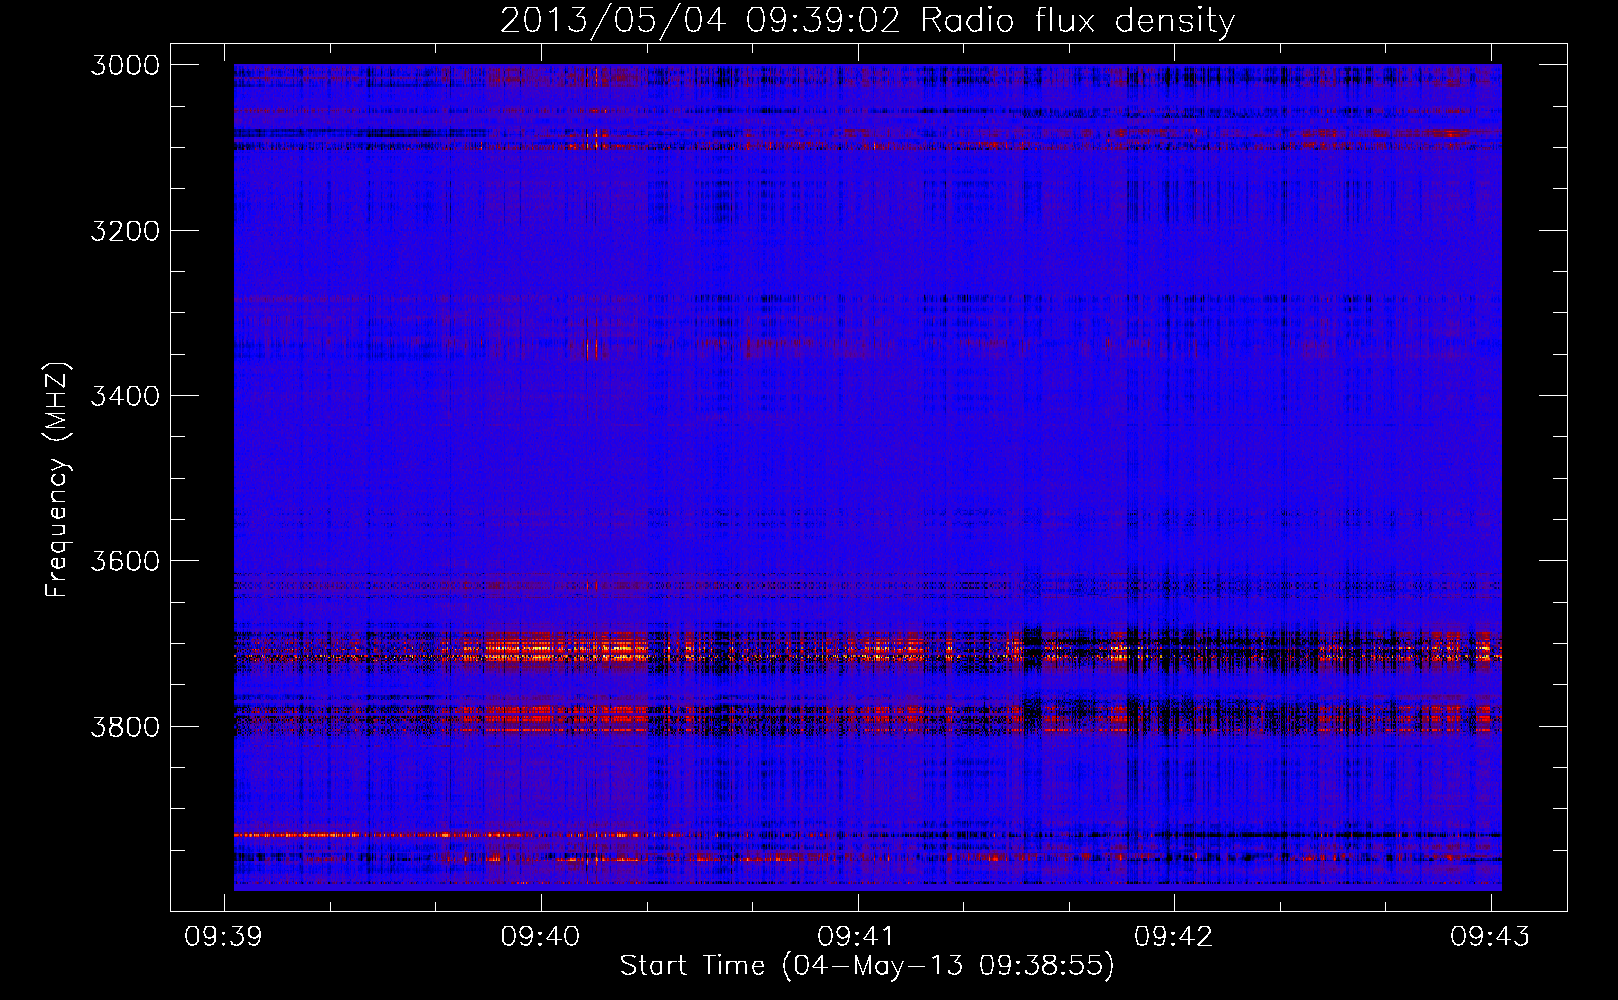Screen dimensions: 1618x1000
Task: Click the 09:41 time tick label
Action: click(857, 936)
